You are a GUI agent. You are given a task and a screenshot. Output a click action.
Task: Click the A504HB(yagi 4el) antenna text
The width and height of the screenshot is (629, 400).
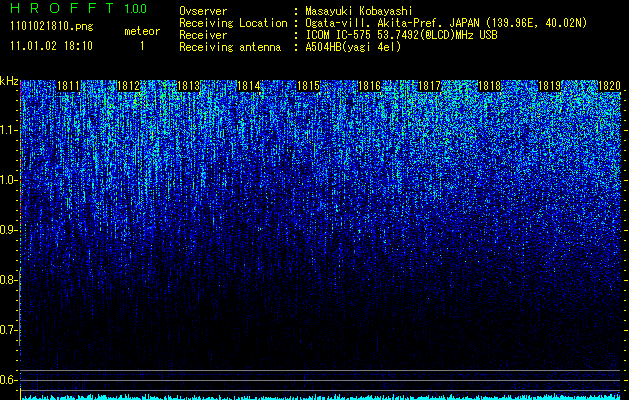point(353,47)
